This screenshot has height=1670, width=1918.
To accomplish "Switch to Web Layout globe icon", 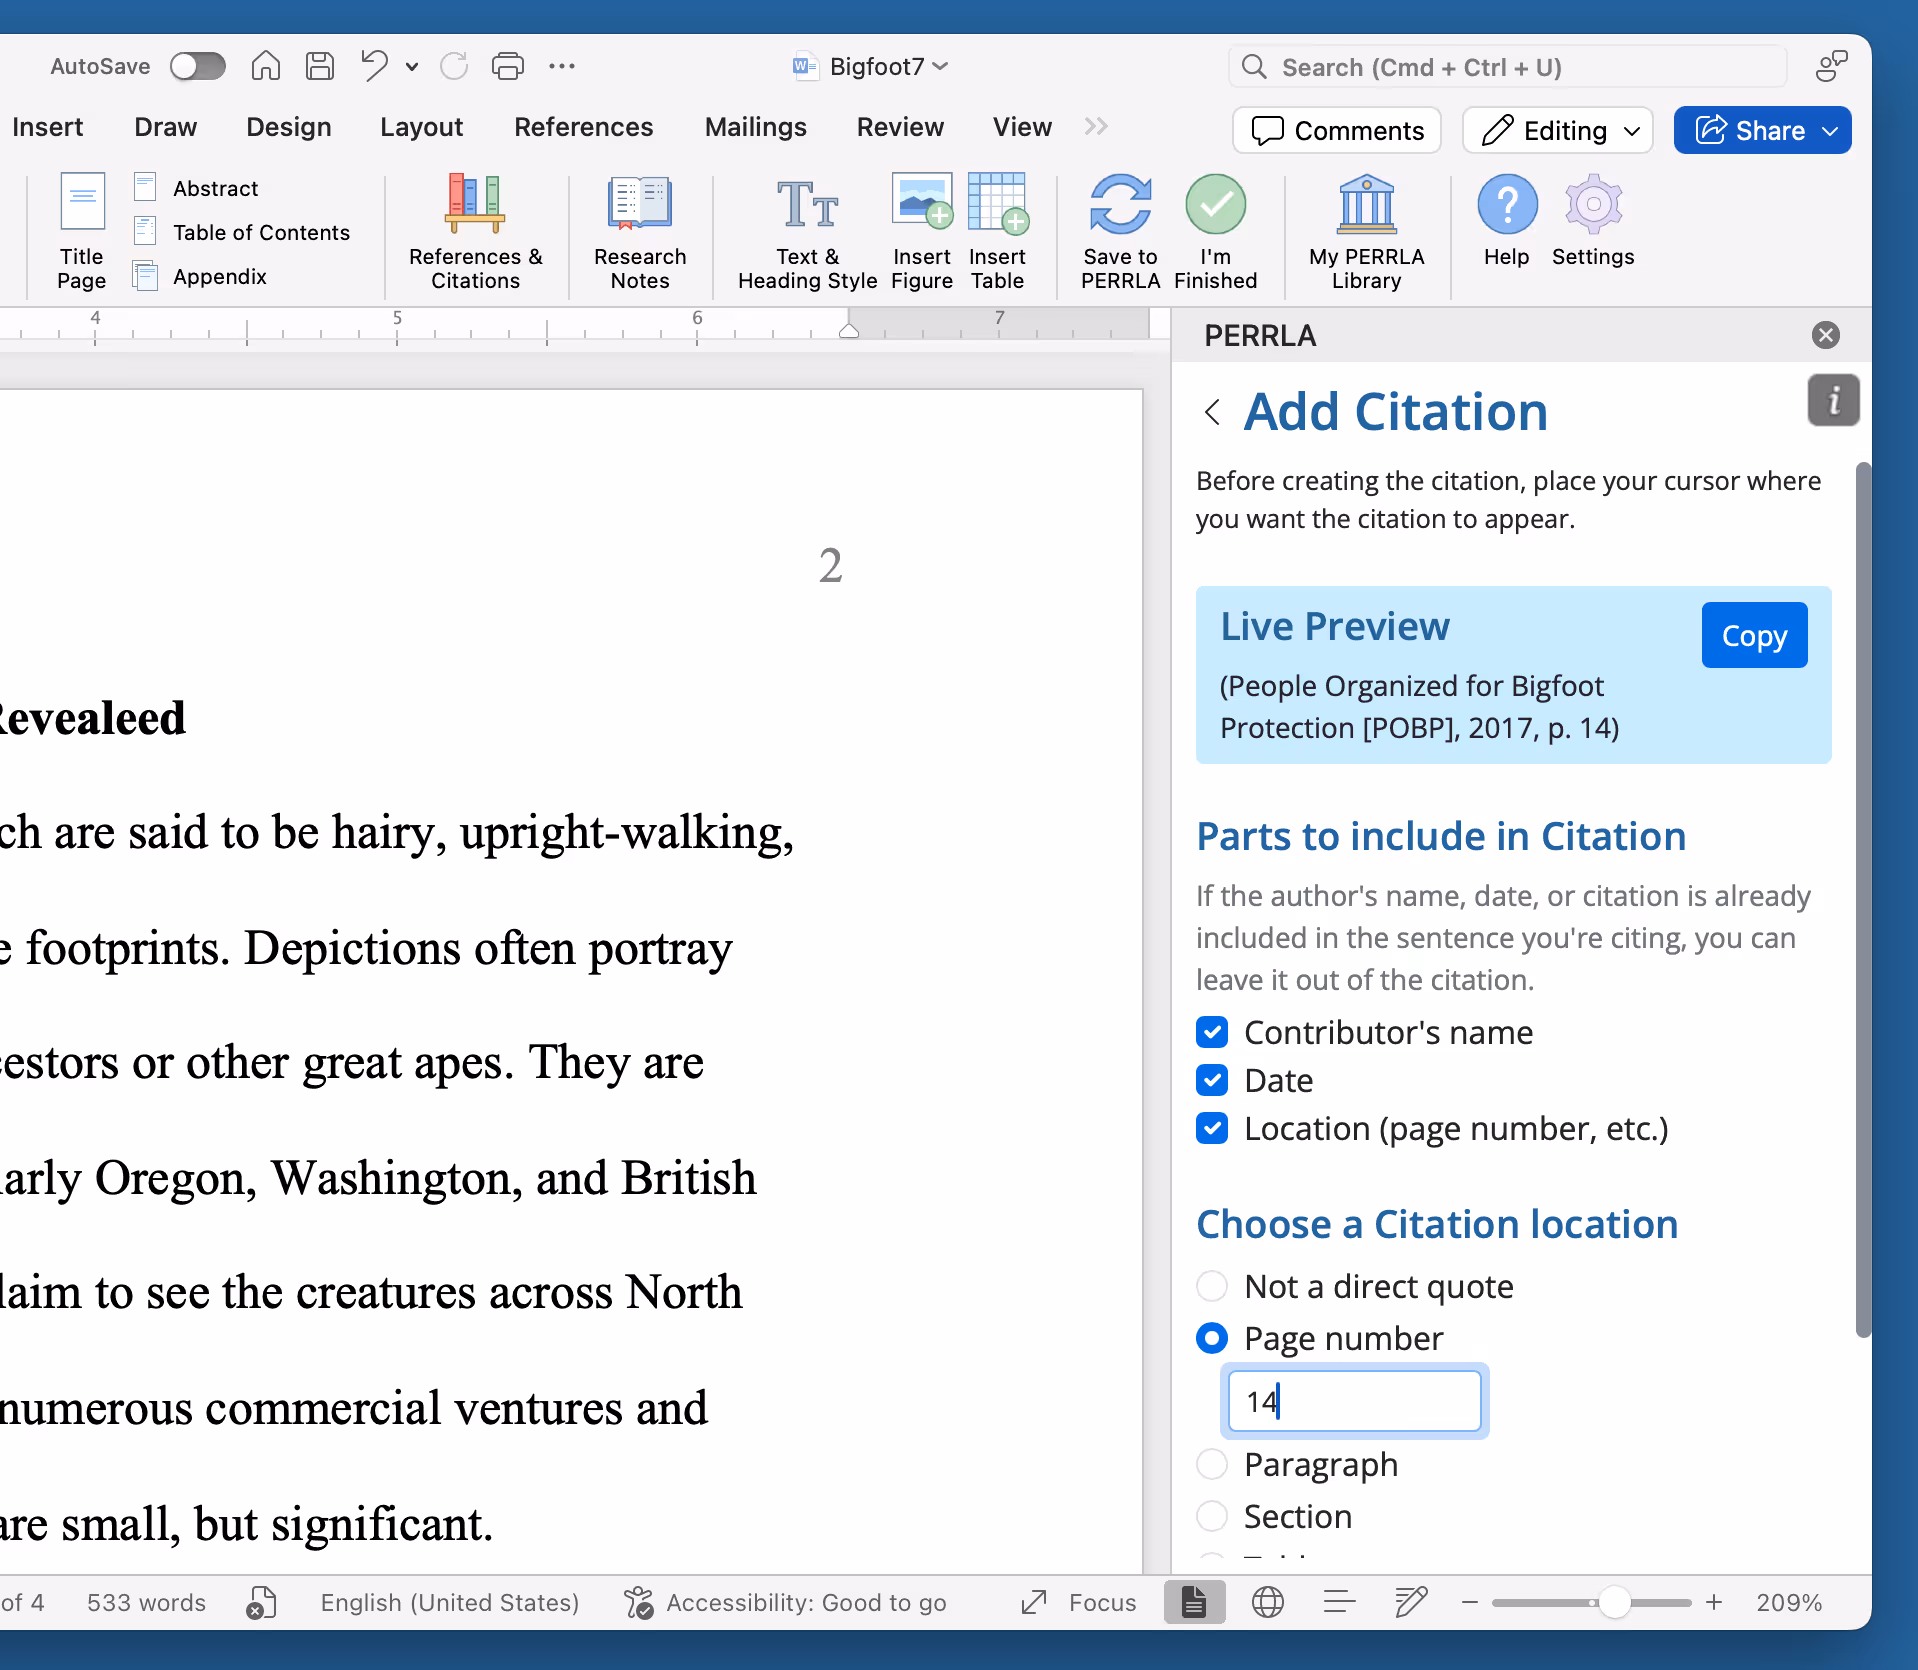I will tap(1268, 1603).
